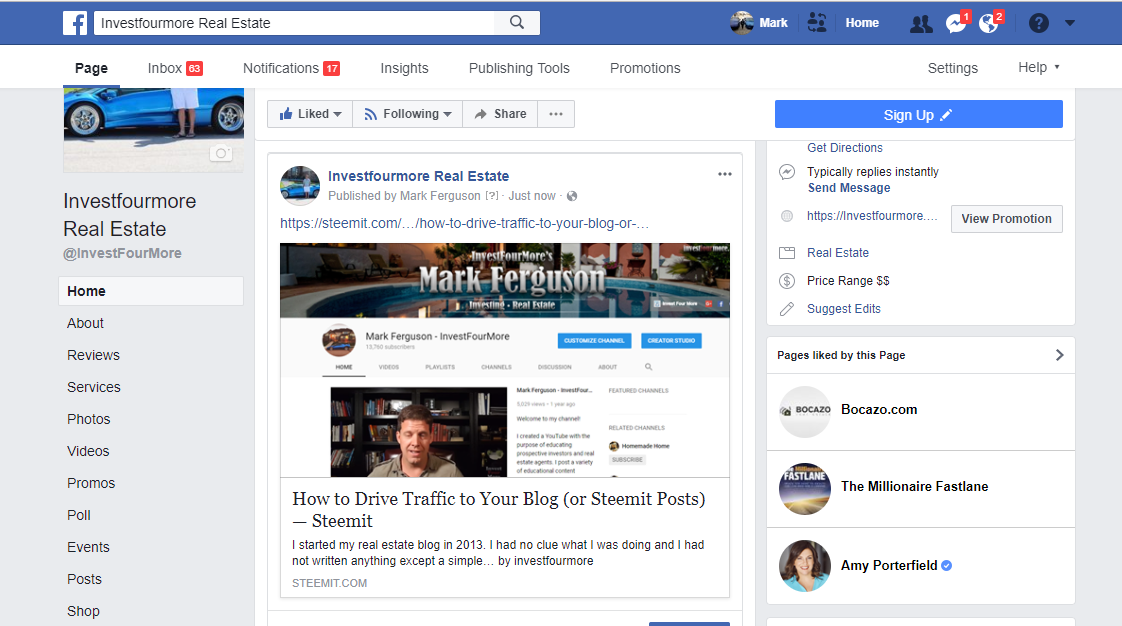Open Amy Porterfield's profile photo

(805, 566)
